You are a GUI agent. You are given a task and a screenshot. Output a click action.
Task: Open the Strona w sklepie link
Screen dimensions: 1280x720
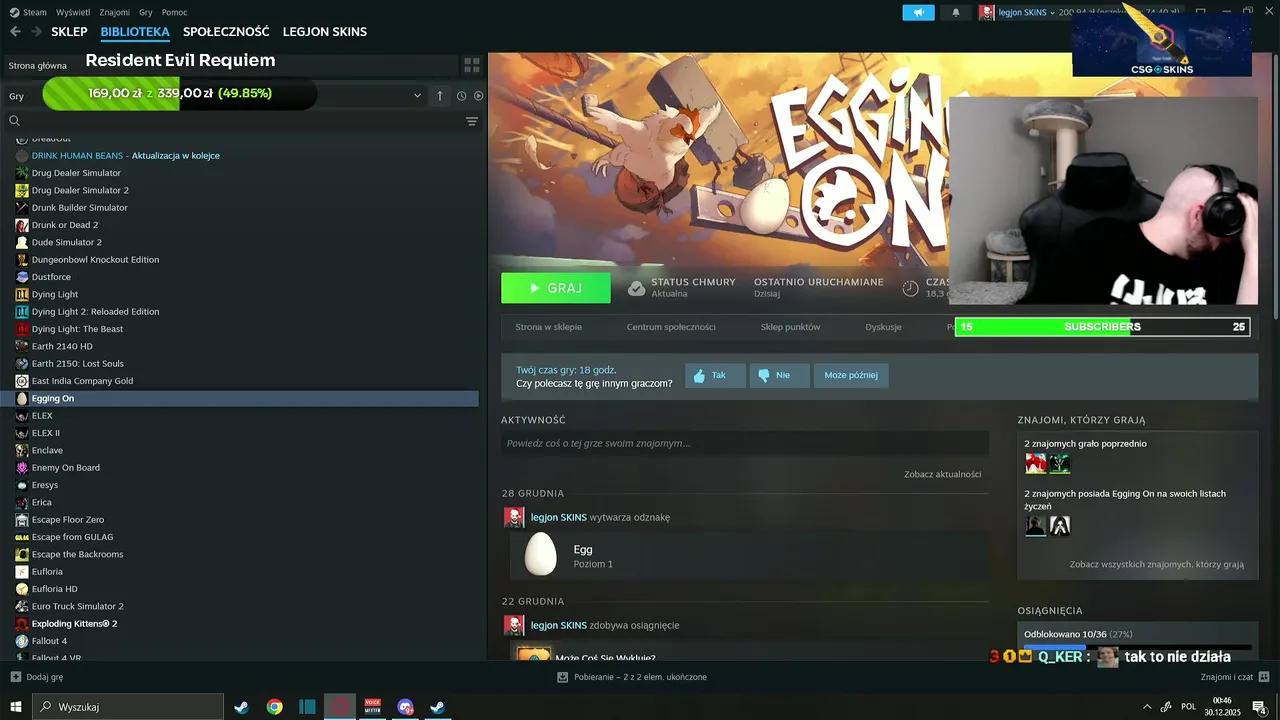(x=548, y=327)
